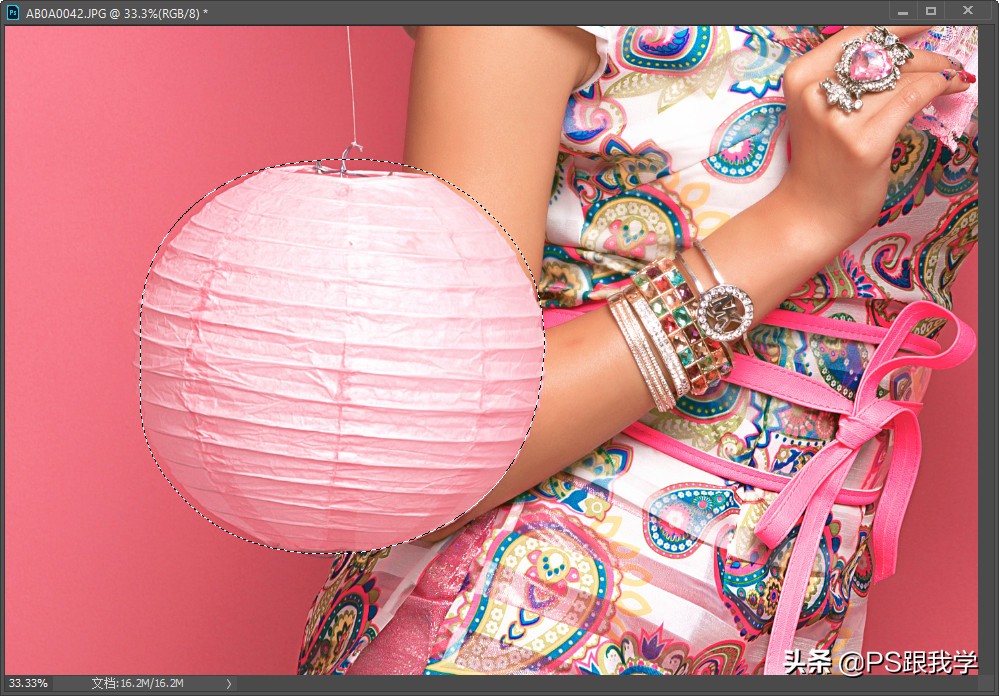Close the AB0A0042.JPG document window
The height and width of the screenshot is (696, 999).
pos(968,10)
